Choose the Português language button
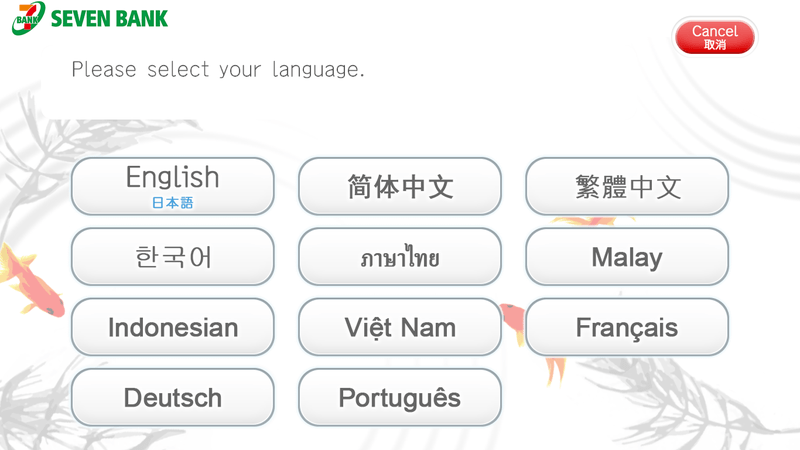800x450 pixels. pos(400,397)
